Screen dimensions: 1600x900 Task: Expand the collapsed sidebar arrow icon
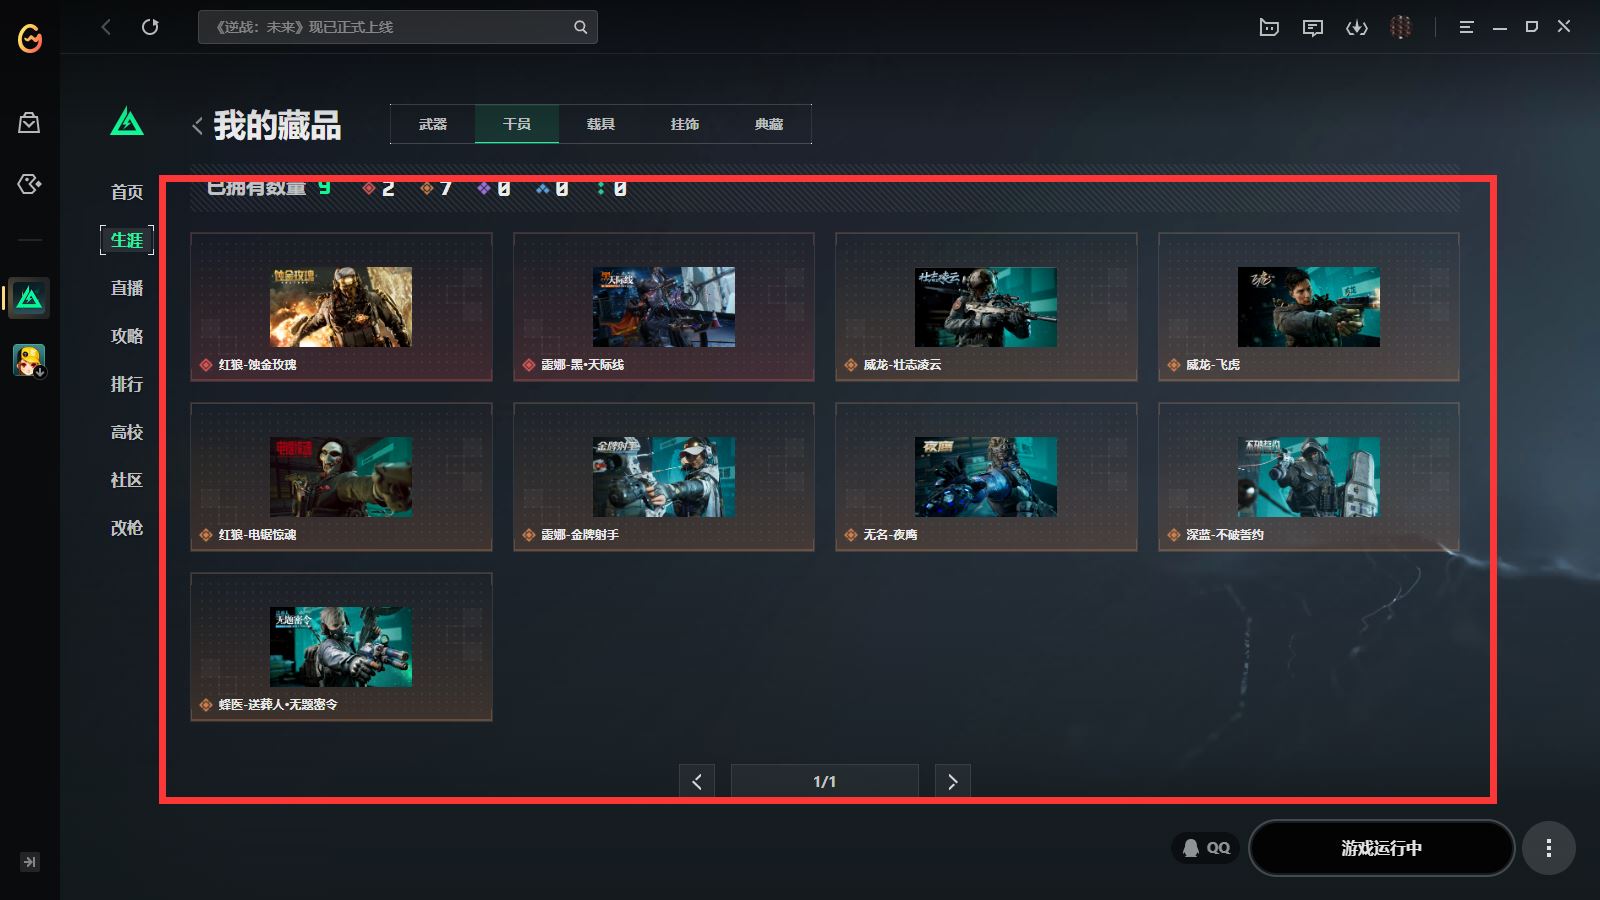tap(29, 862)
